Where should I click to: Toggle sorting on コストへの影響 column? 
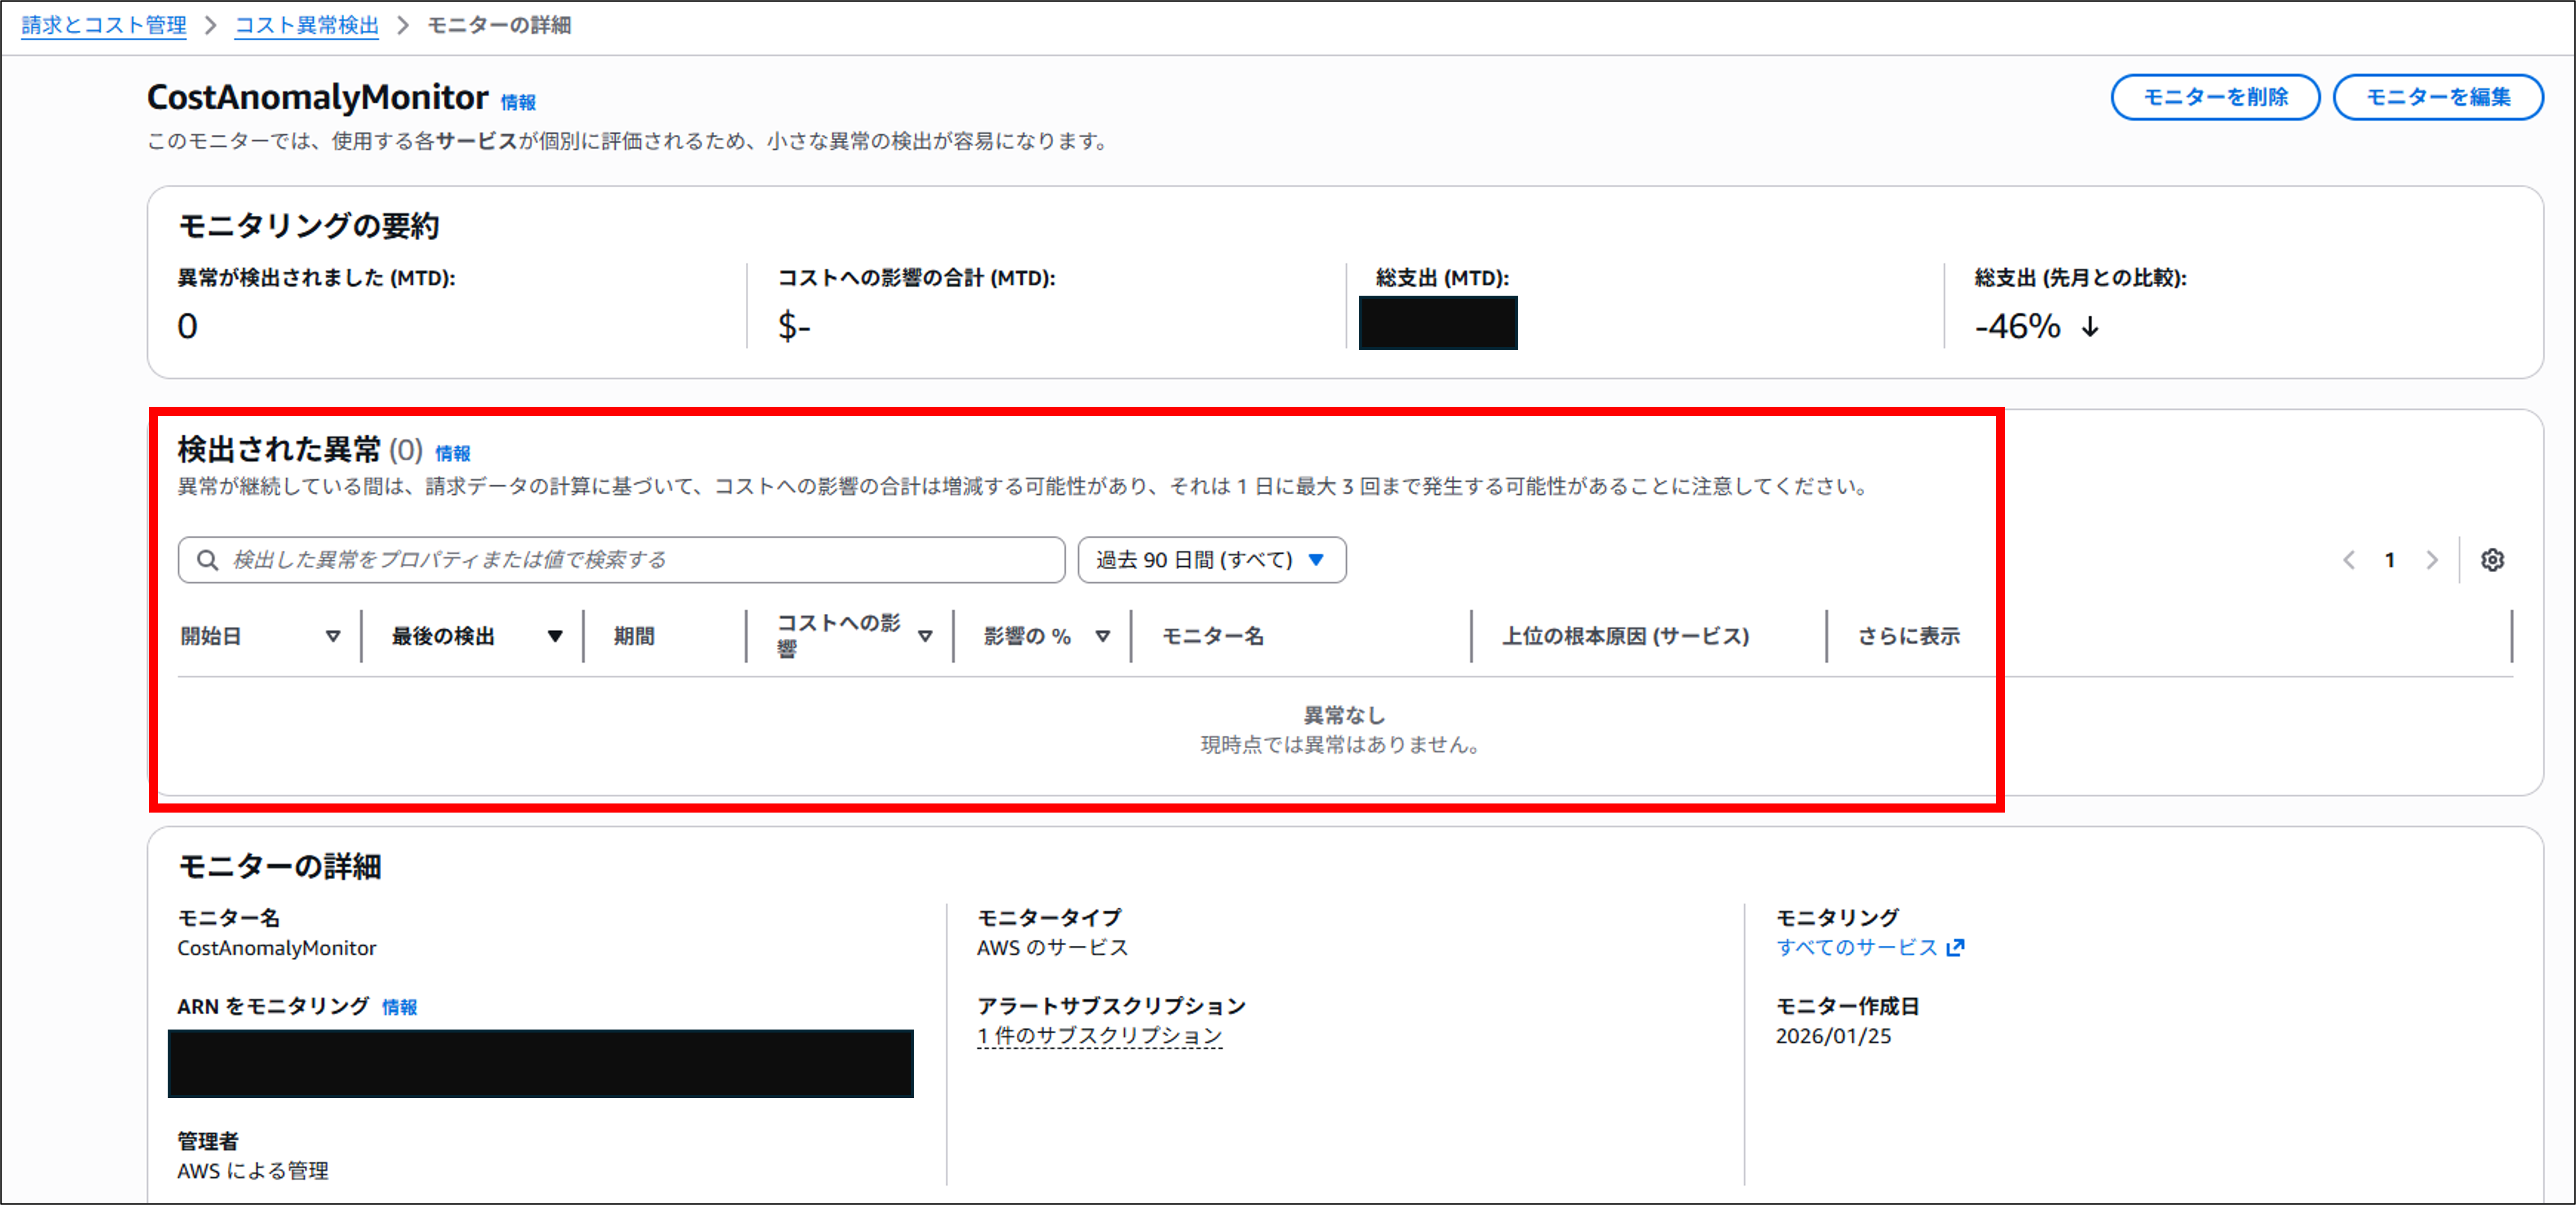[926, 636]
